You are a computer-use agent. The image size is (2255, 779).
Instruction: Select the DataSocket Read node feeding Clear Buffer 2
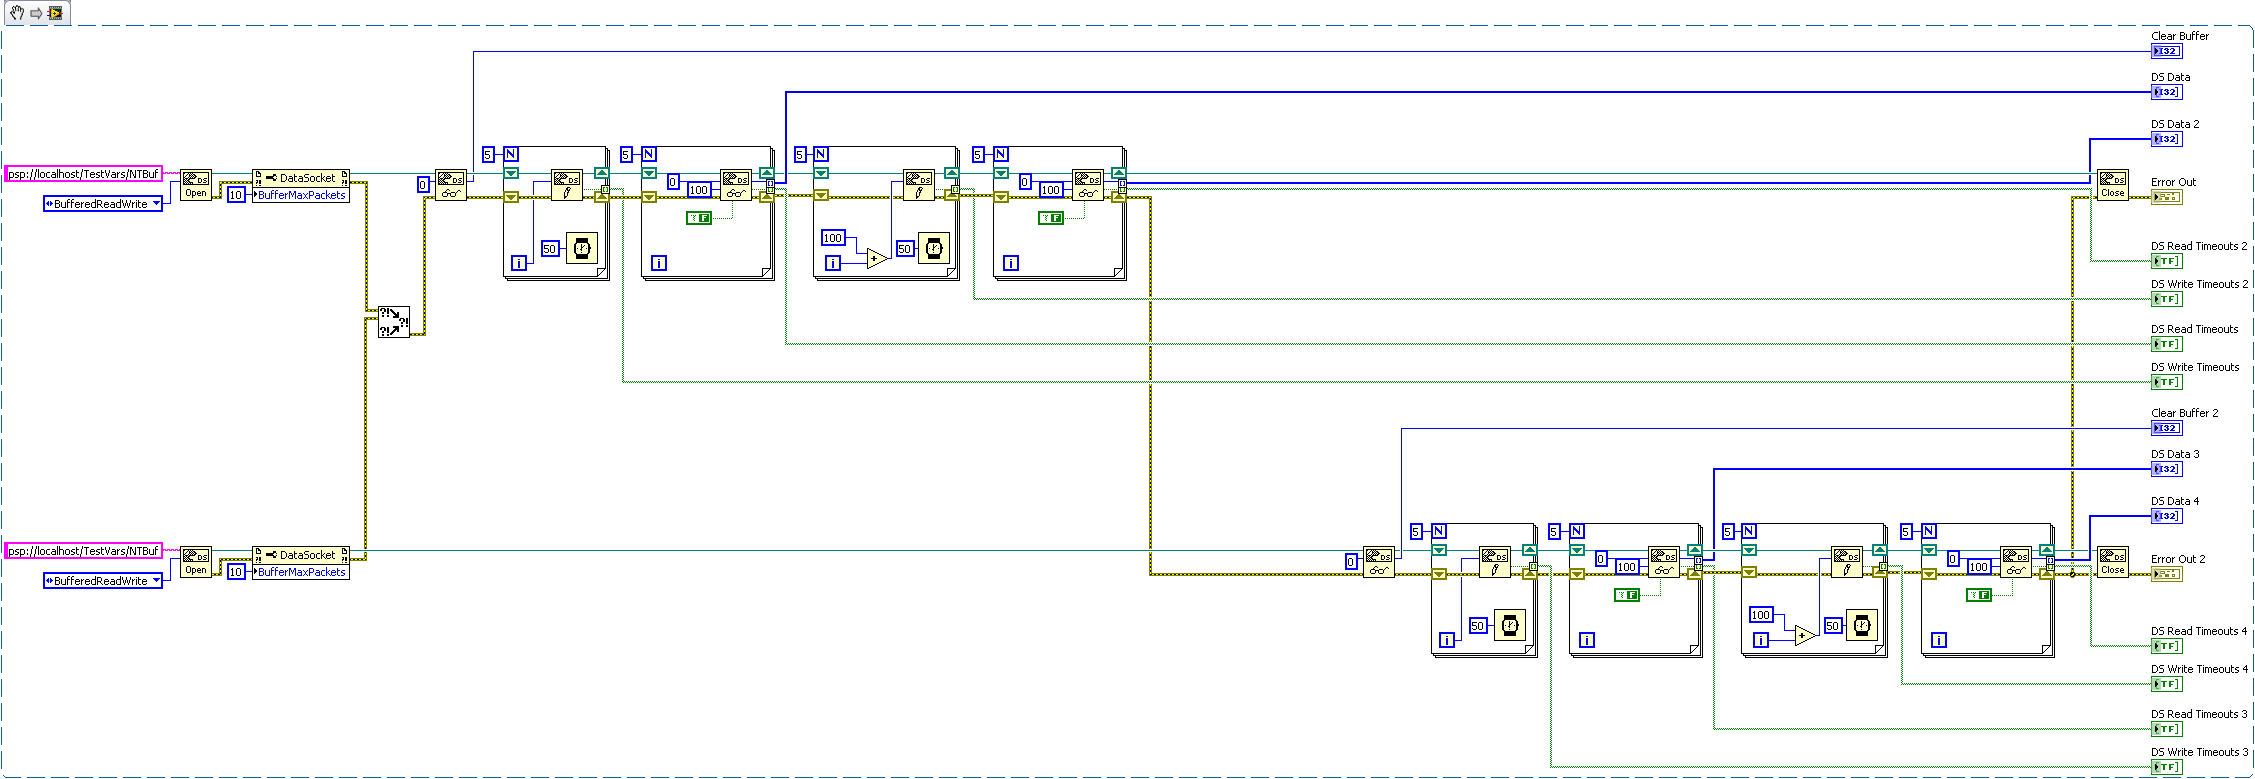click(x=1378, y=562)
